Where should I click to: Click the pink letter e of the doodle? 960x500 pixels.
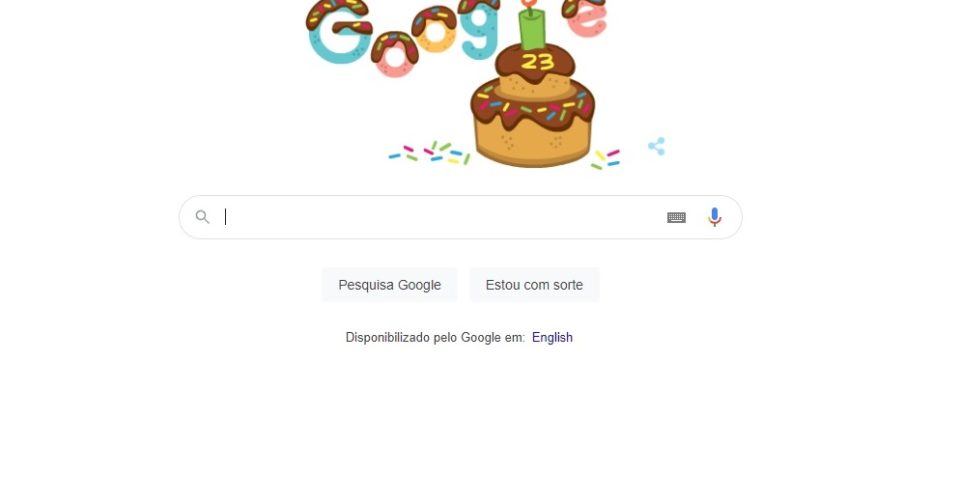click(585, 17)
